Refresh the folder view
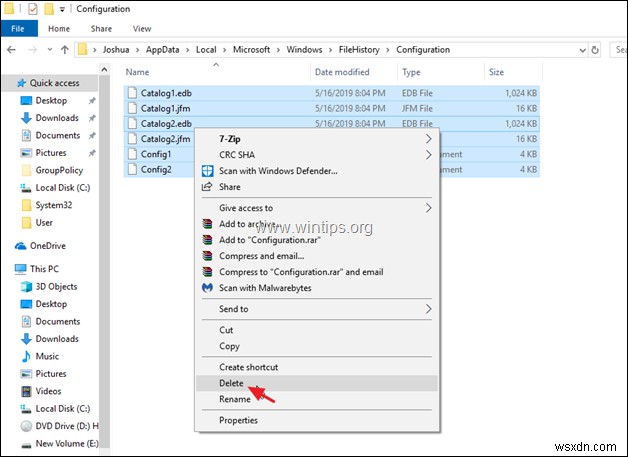Image resolution: width=628 pixels, height=457 pixels. point(595,50)
